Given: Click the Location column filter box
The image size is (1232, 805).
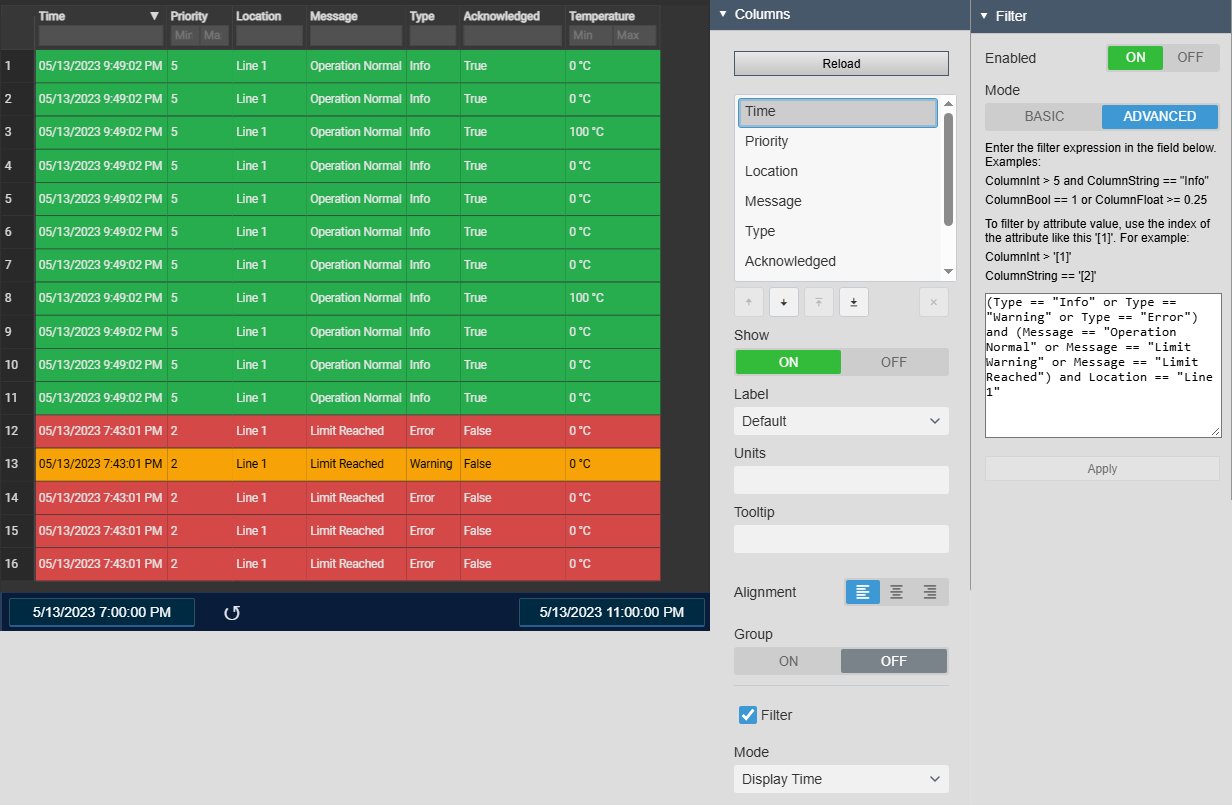Looking at the screenshot, I should (x=269, y=36).
